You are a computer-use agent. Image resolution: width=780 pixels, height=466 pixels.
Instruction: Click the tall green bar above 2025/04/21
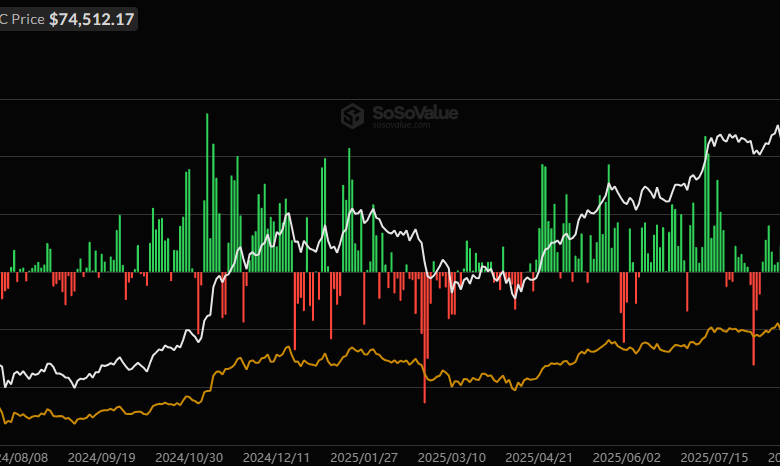(541, 215)
